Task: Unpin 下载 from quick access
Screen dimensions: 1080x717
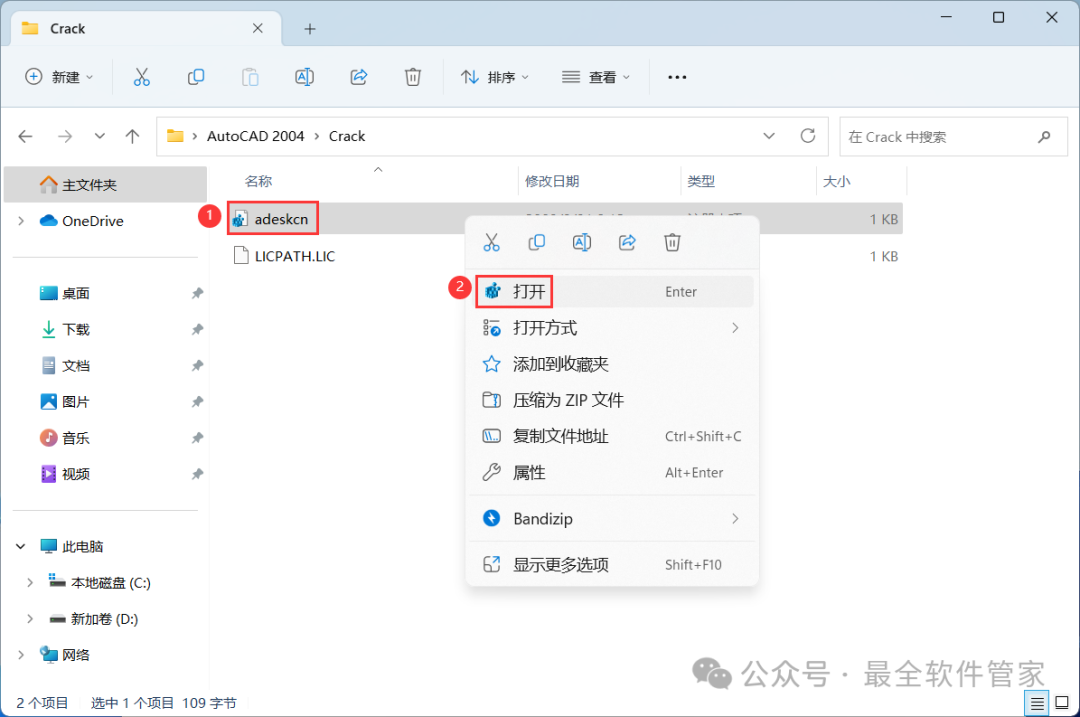Action: point(197,329)
